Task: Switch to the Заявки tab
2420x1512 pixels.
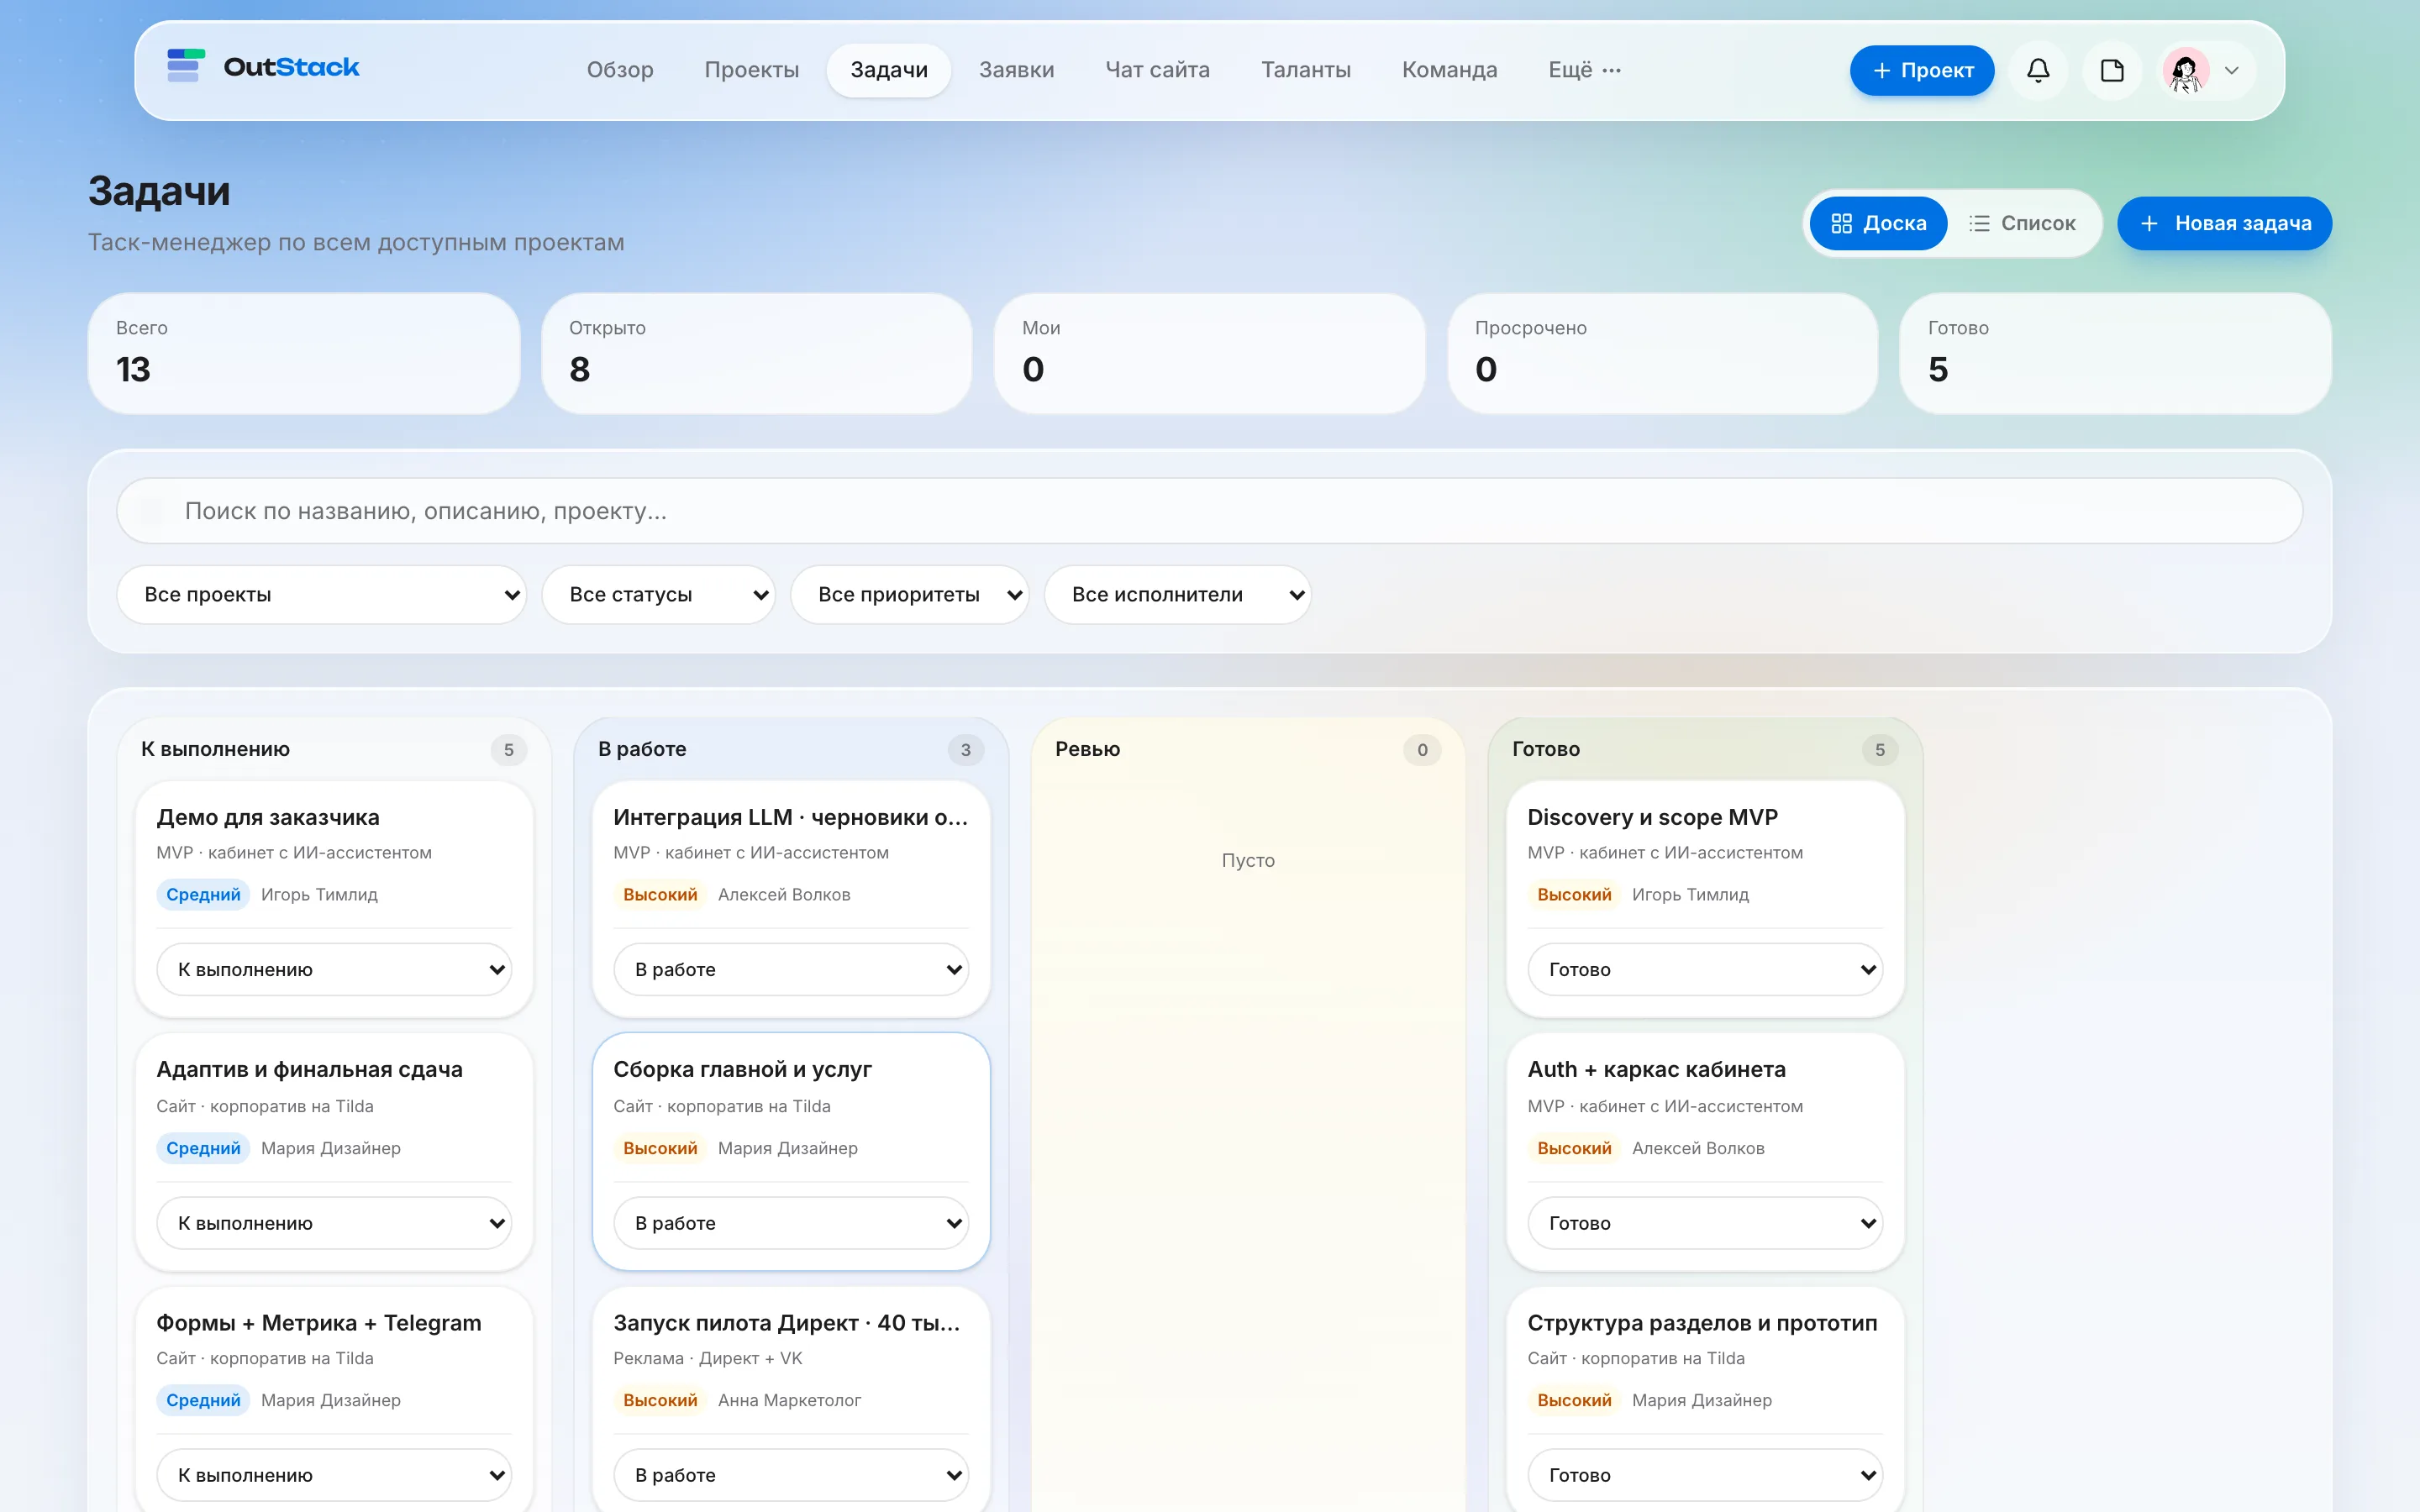Action: (x=1016, y=70)
